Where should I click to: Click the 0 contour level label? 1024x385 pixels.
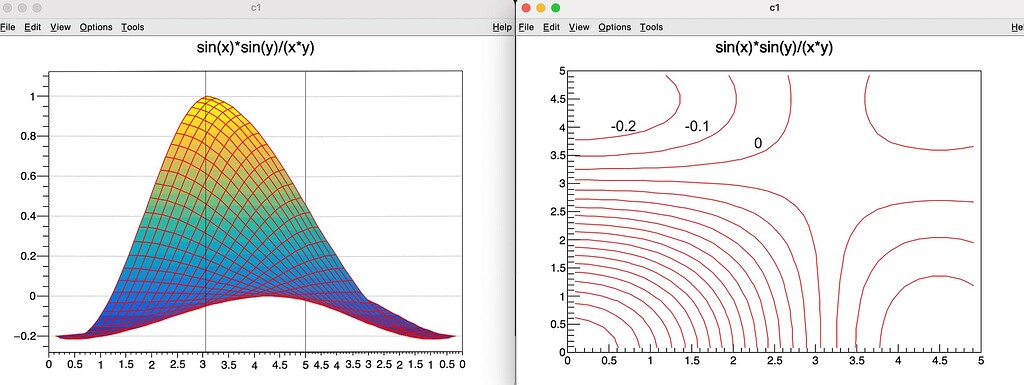pos(758,144)
